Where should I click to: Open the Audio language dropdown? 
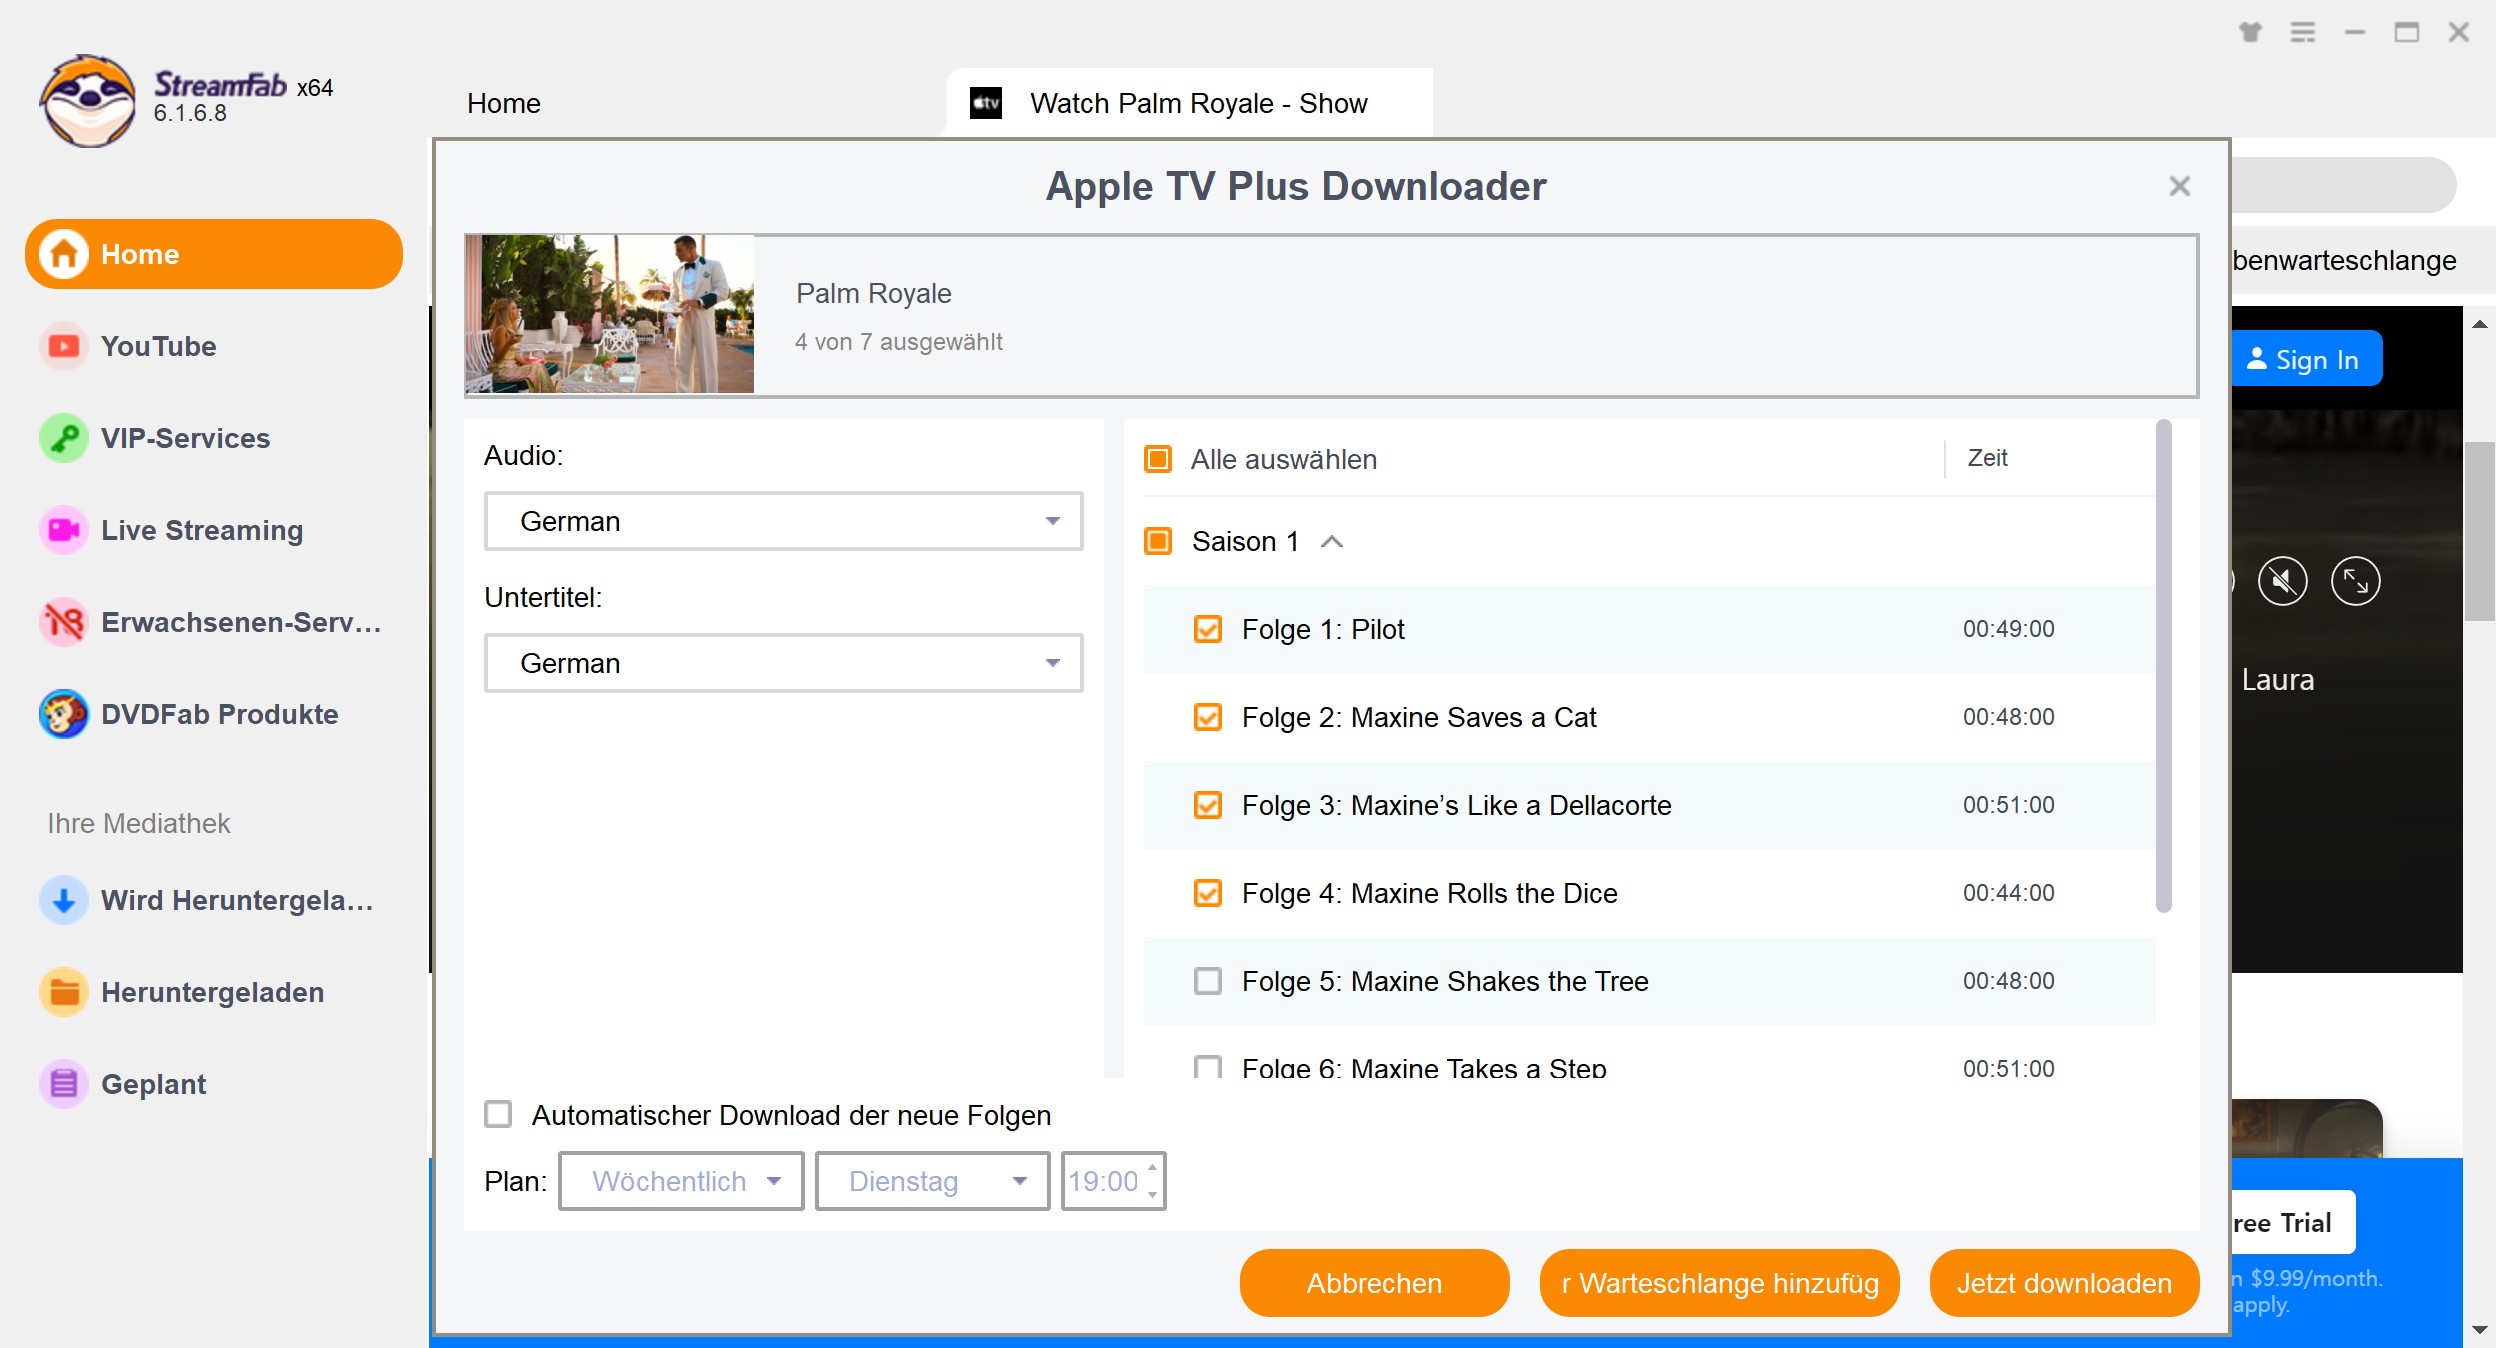783,521
